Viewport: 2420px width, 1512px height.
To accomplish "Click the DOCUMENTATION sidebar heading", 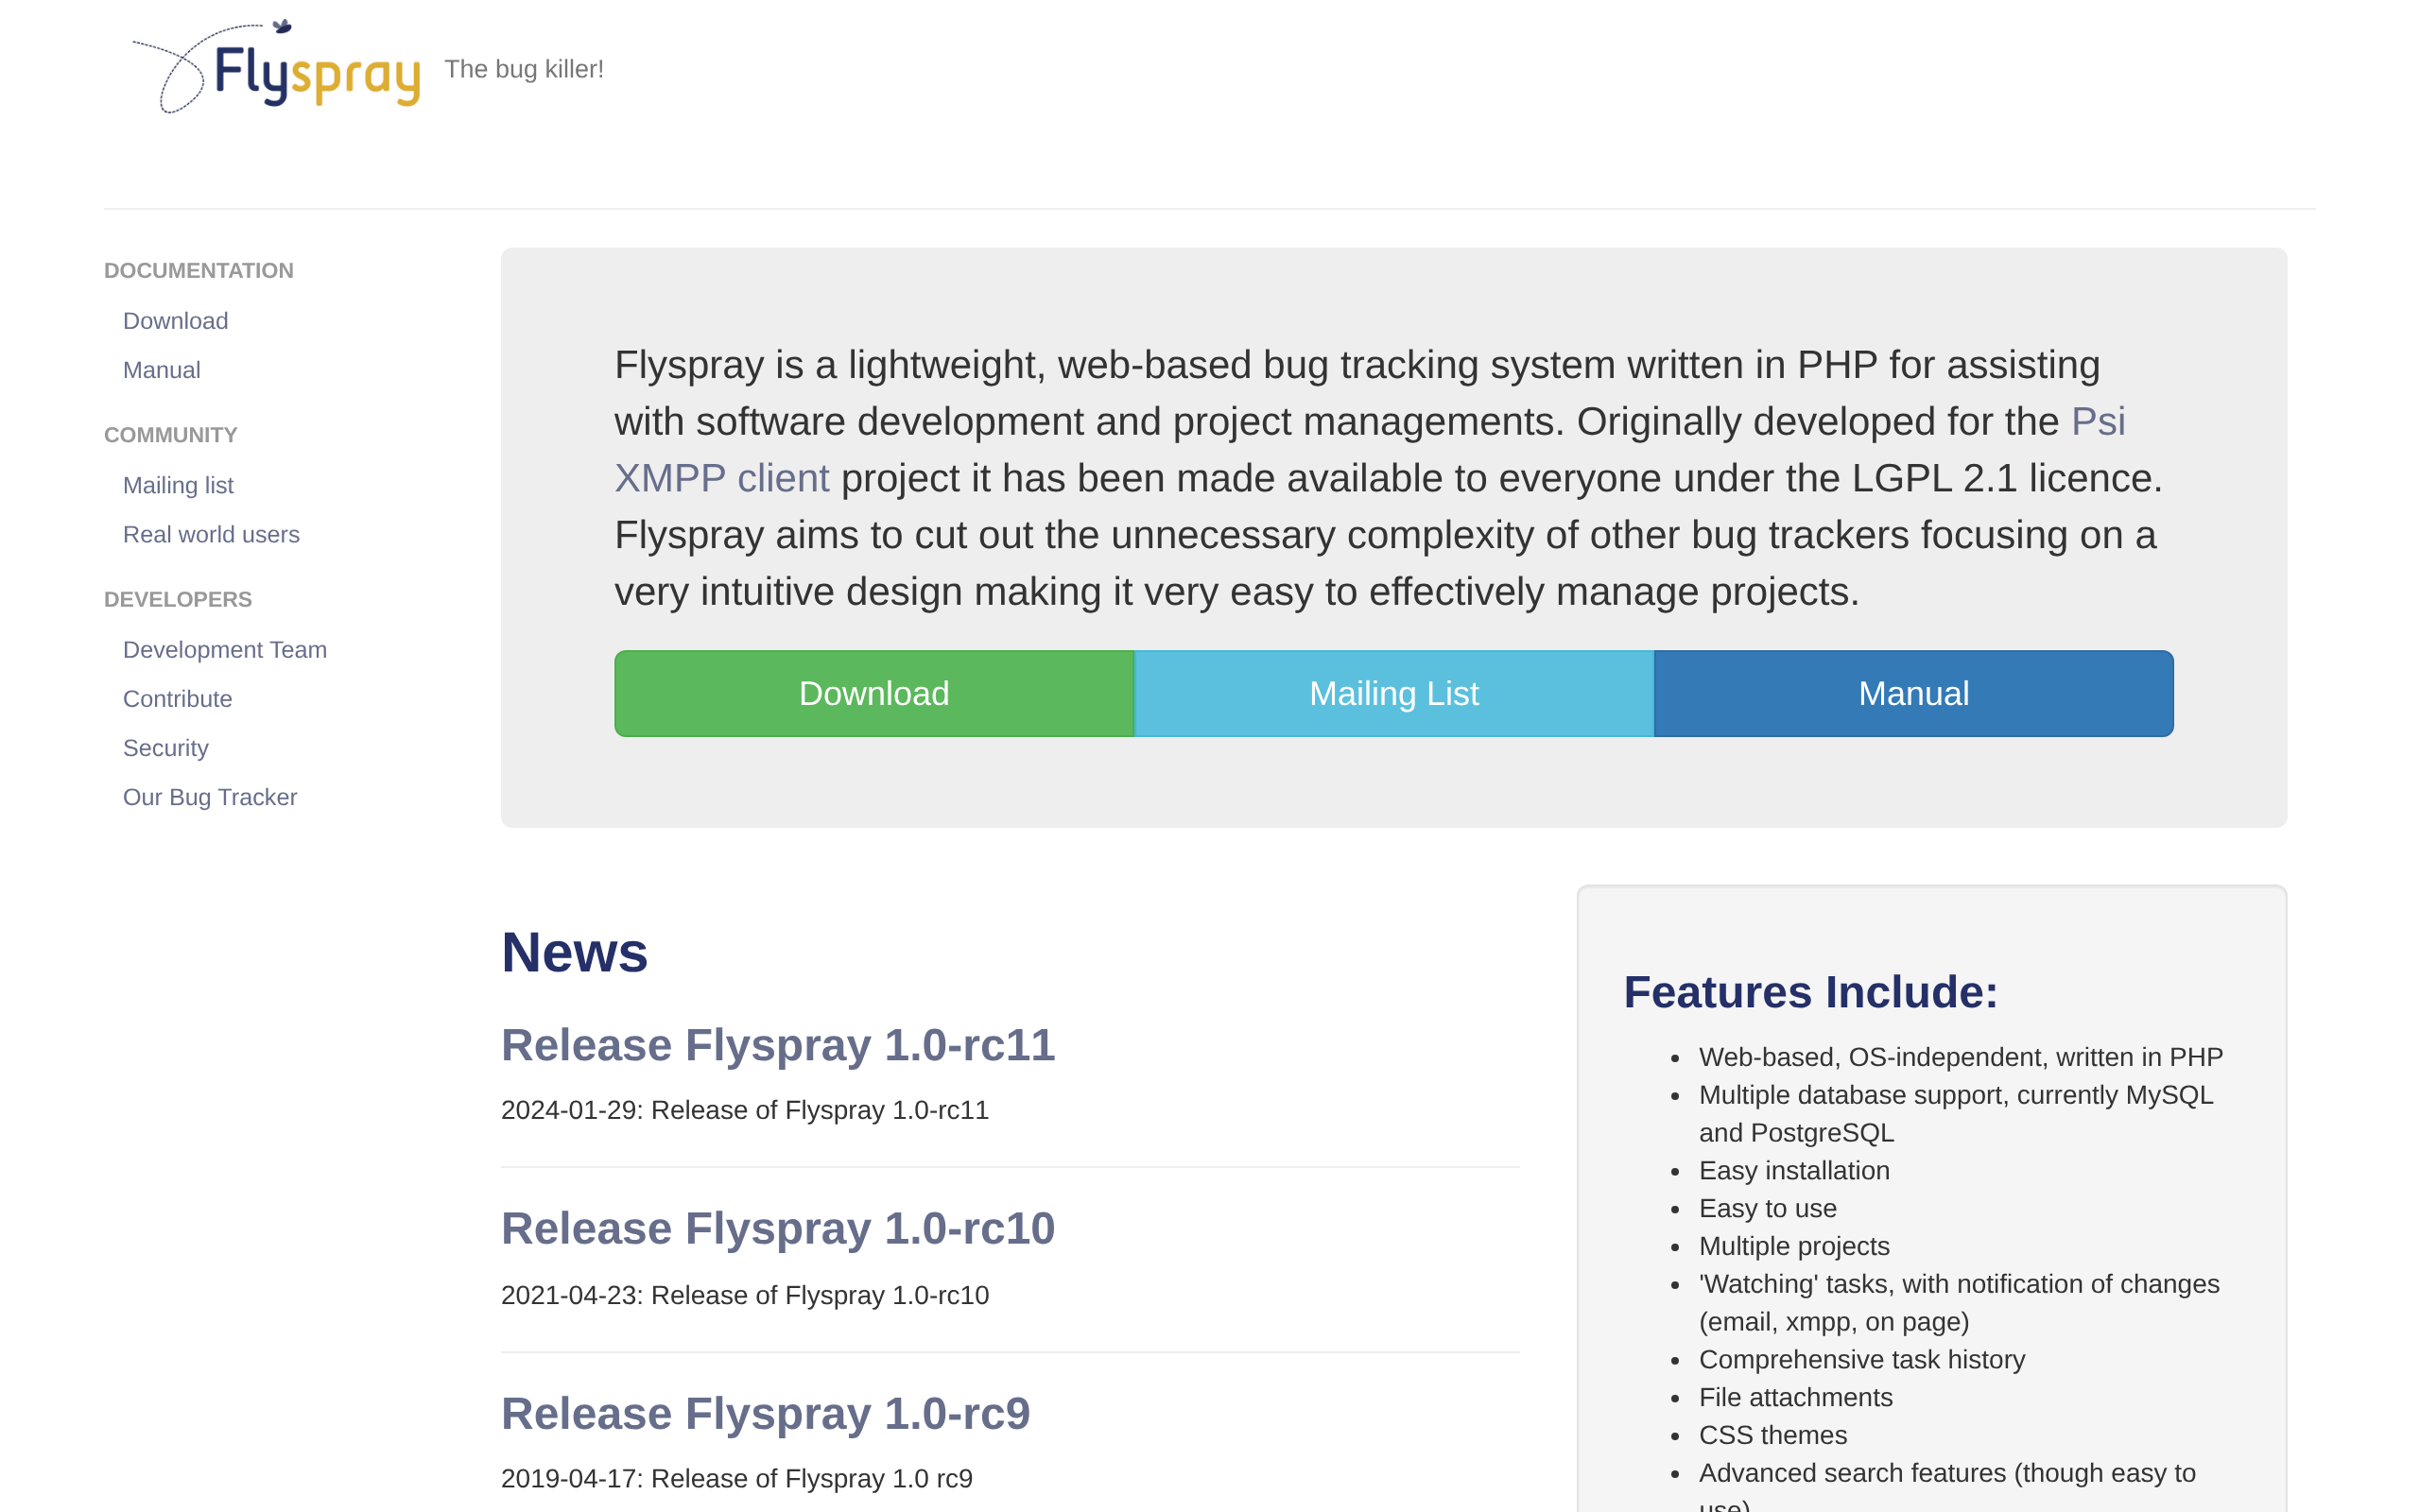I will pyautogui.click(x=199, y=271).
